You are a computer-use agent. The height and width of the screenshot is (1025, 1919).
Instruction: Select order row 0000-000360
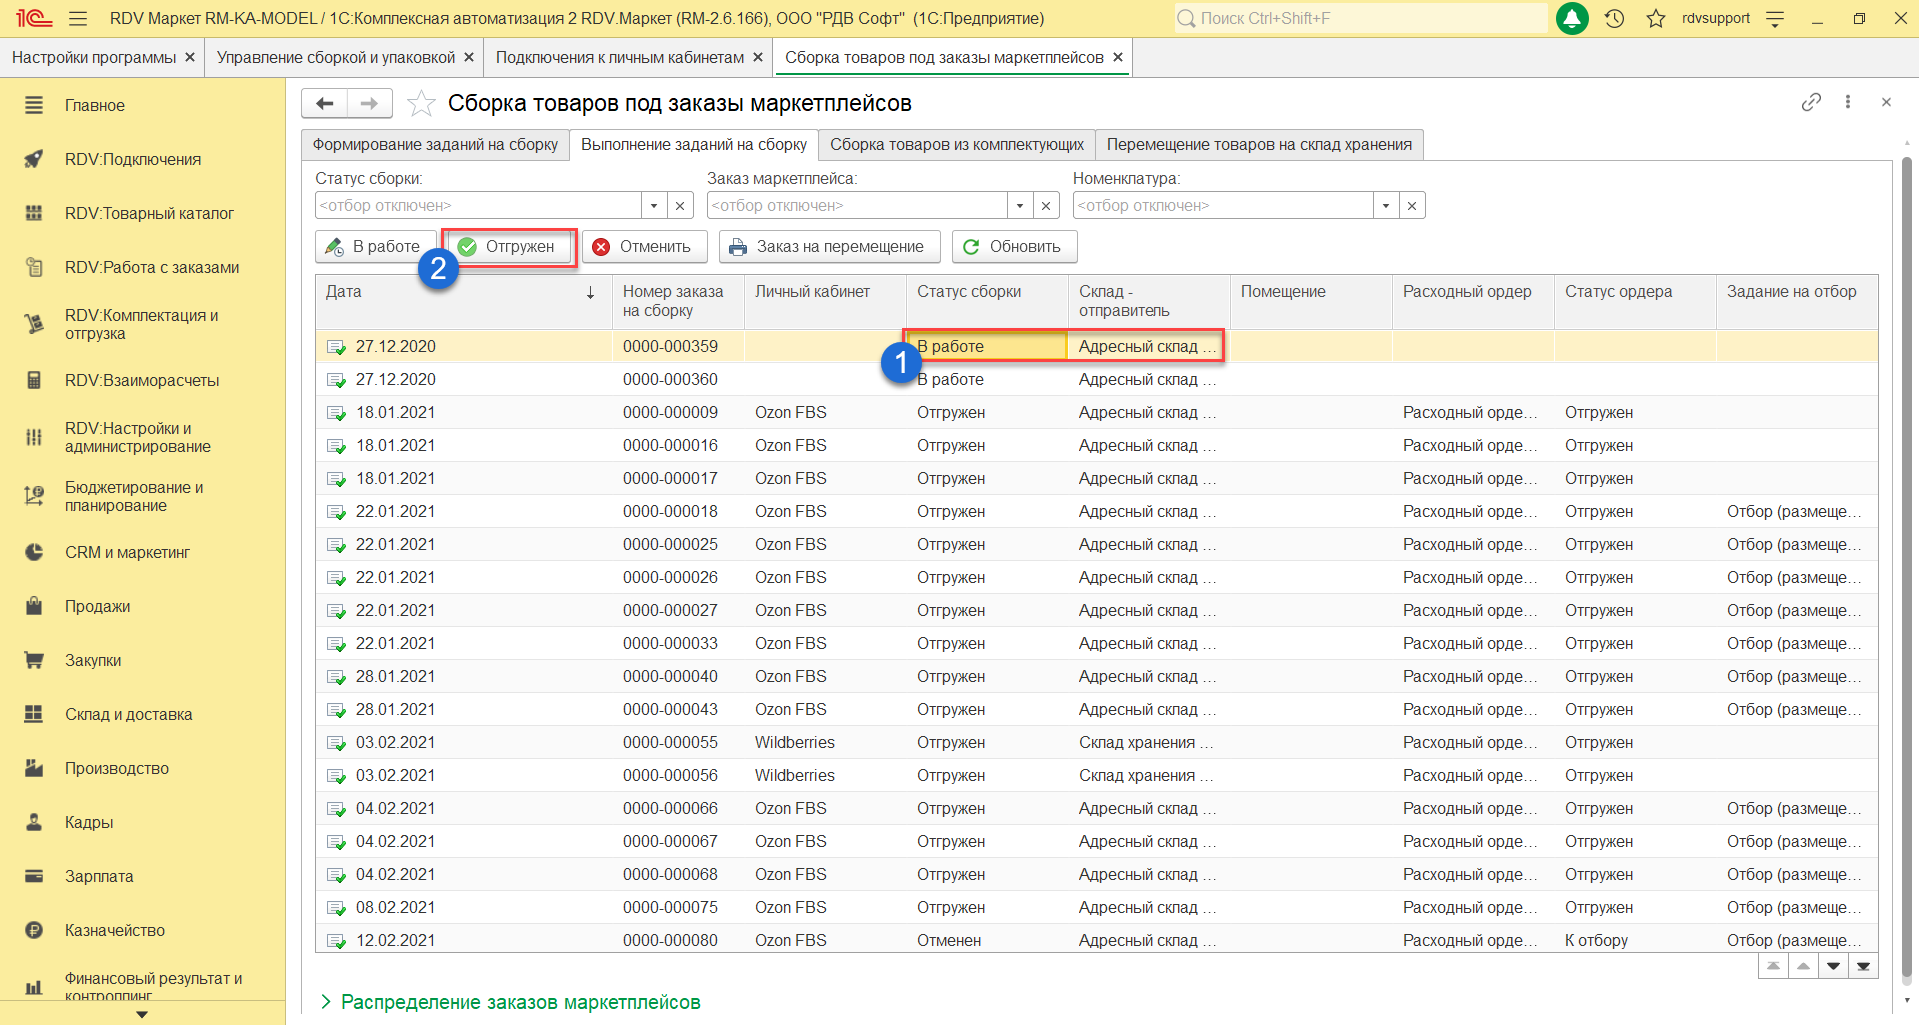pyautogui.click(x=670, y=379)
